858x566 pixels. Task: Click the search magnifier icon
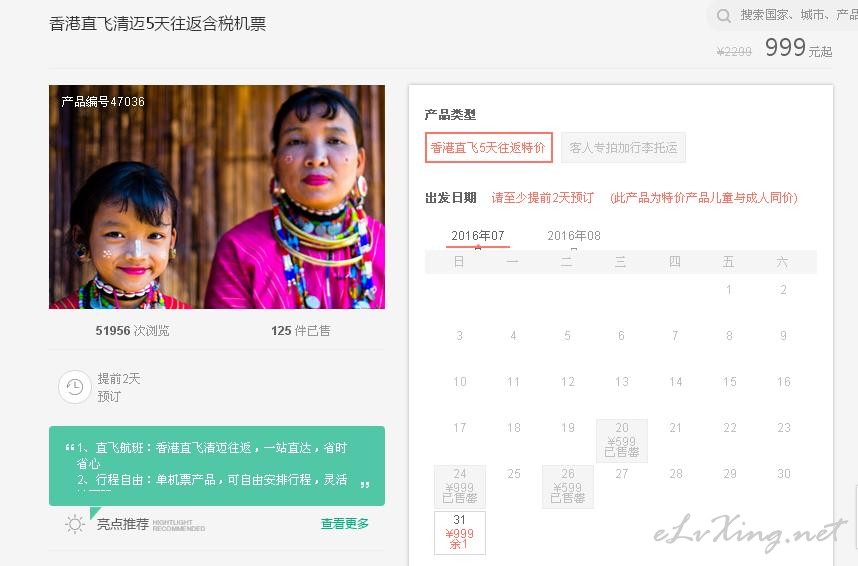point(723,16)
